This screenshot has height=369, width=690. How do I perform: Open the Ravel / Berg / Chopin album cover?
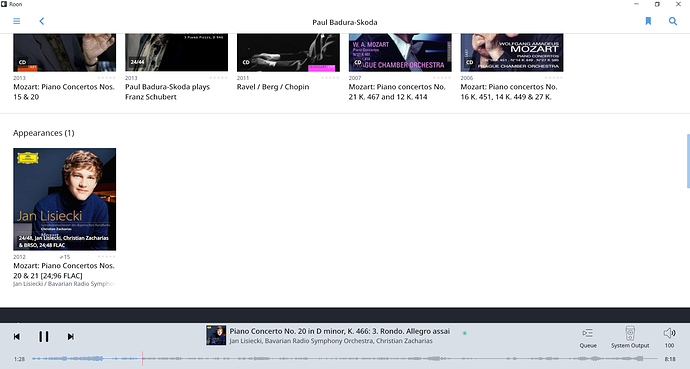pyautogui.click(x=288, y=52)
